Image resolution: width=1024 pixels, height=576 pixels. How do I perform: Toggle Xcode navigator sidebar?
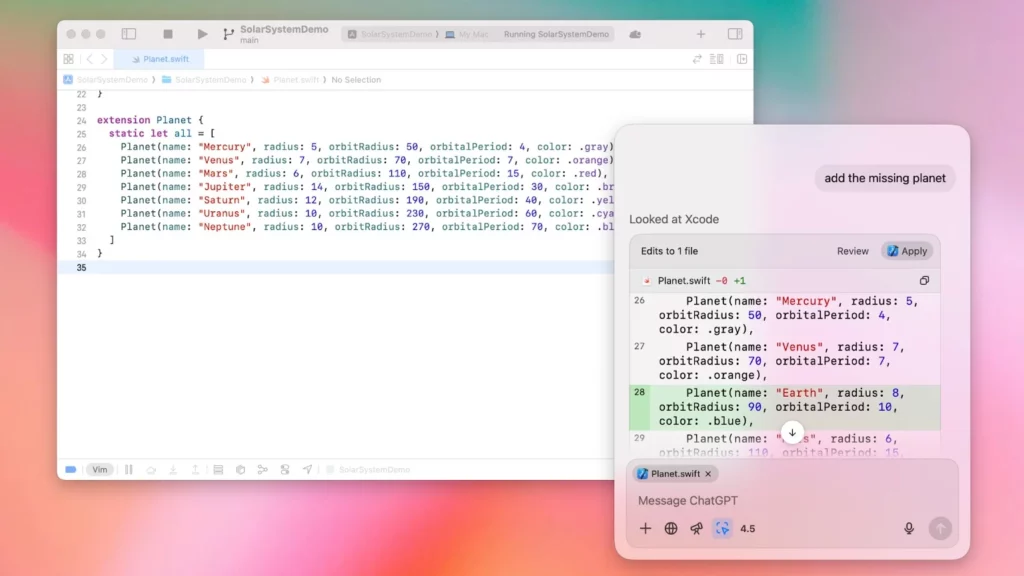[x=129, y=34]
